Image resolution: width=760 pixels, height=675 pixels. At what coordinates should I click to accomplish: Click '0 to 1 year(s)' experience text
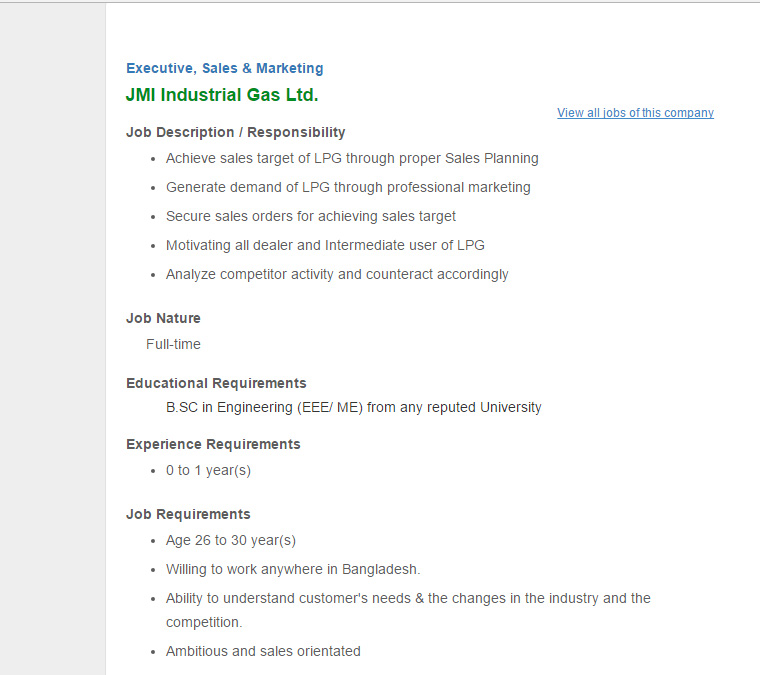[208, 471]
